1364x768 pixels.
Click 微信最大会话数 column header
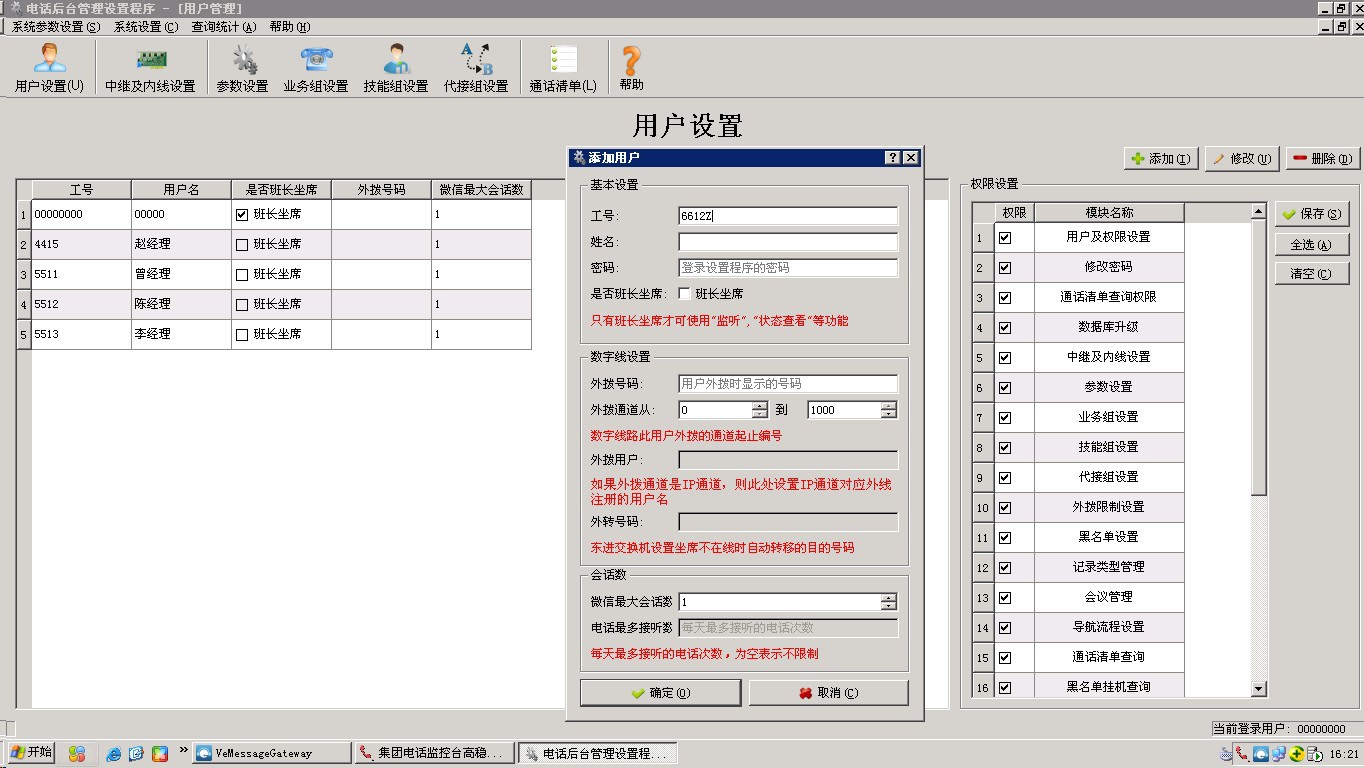tap(481, 189)
